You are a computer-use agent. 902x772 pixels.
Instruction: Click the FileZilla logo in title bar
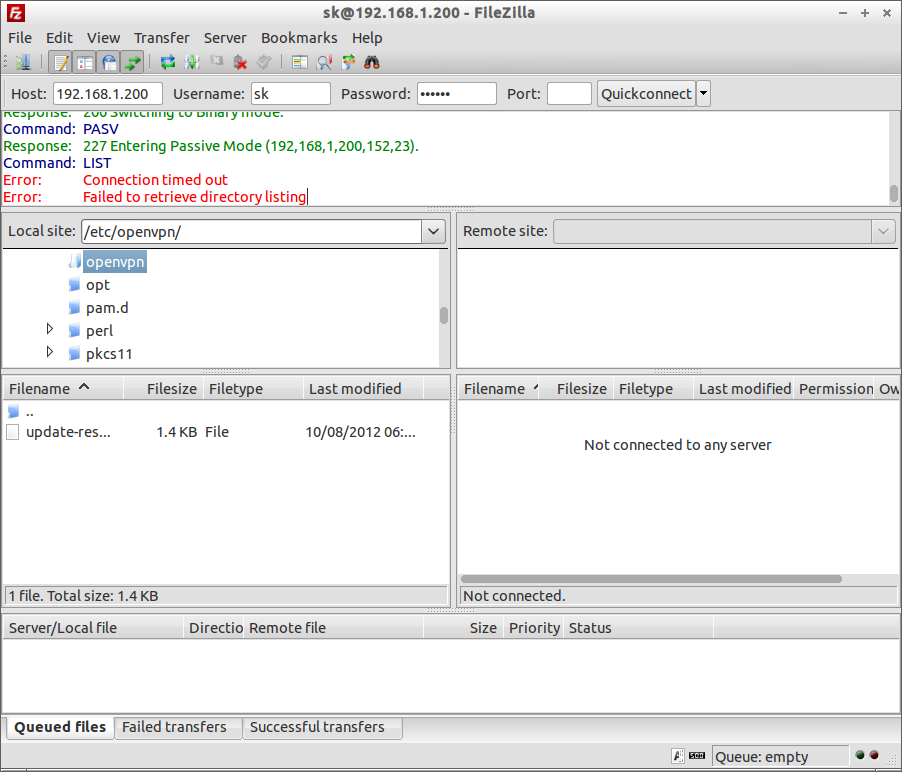click(x=16, y=13)
